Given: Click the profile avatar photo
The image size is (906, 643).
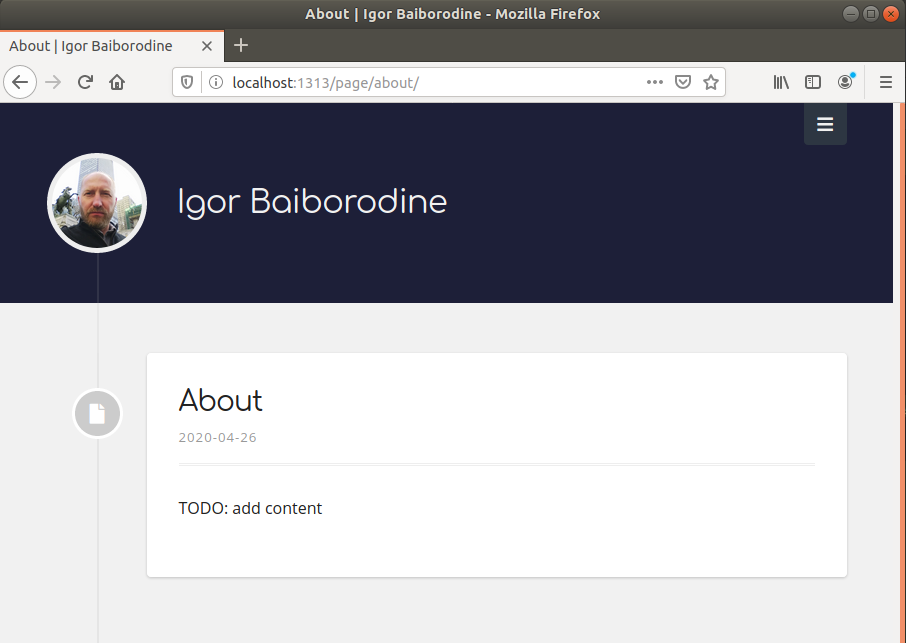Looking at the screenshot, I should tap(97, 203).
